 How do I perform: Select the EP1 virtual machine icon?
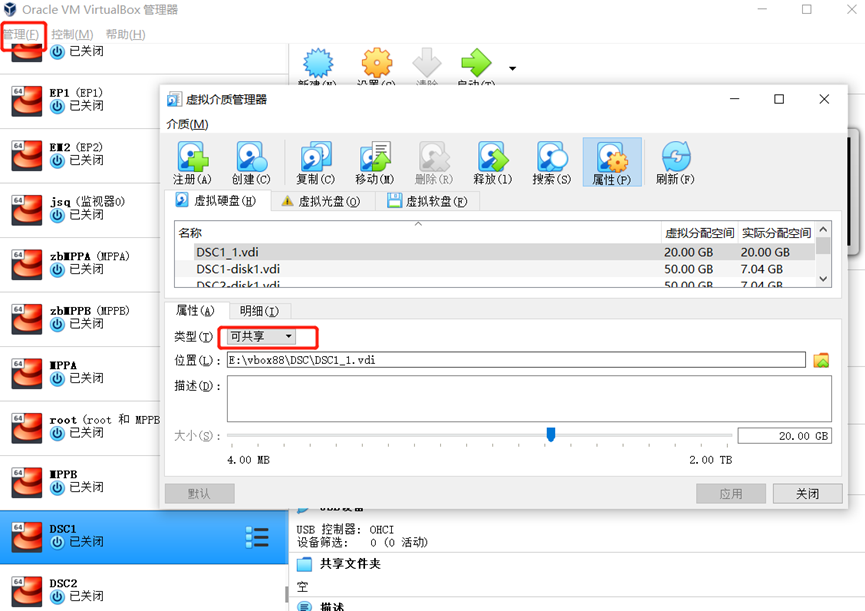click(x=26, y=101)
